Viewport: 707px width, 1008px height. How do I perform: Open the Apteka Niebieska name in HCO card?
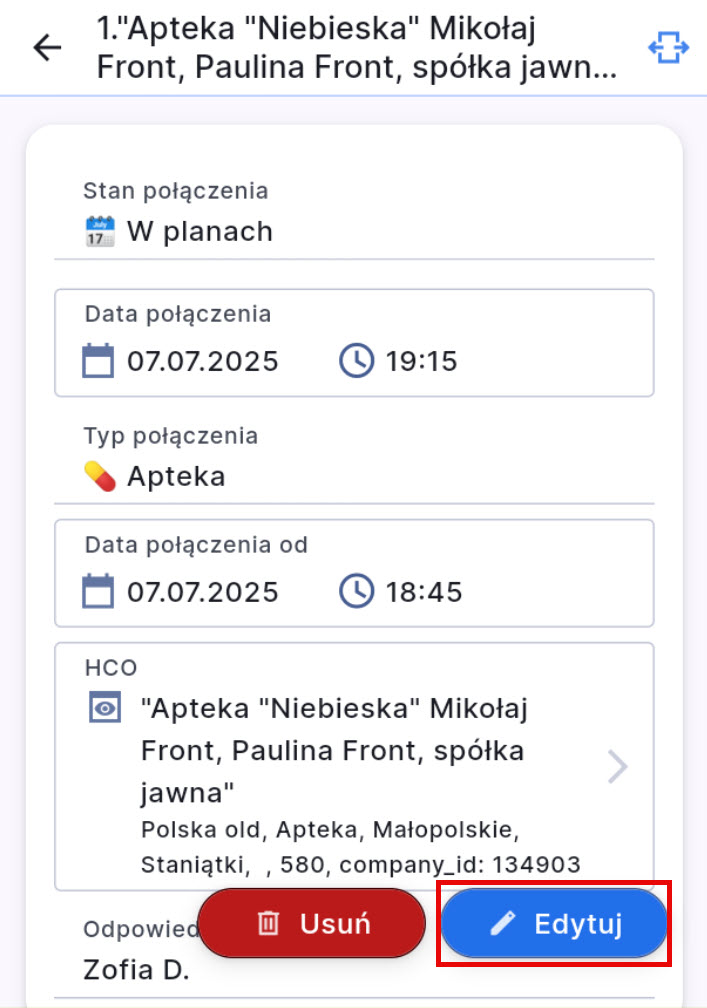(x=334, y=750)
